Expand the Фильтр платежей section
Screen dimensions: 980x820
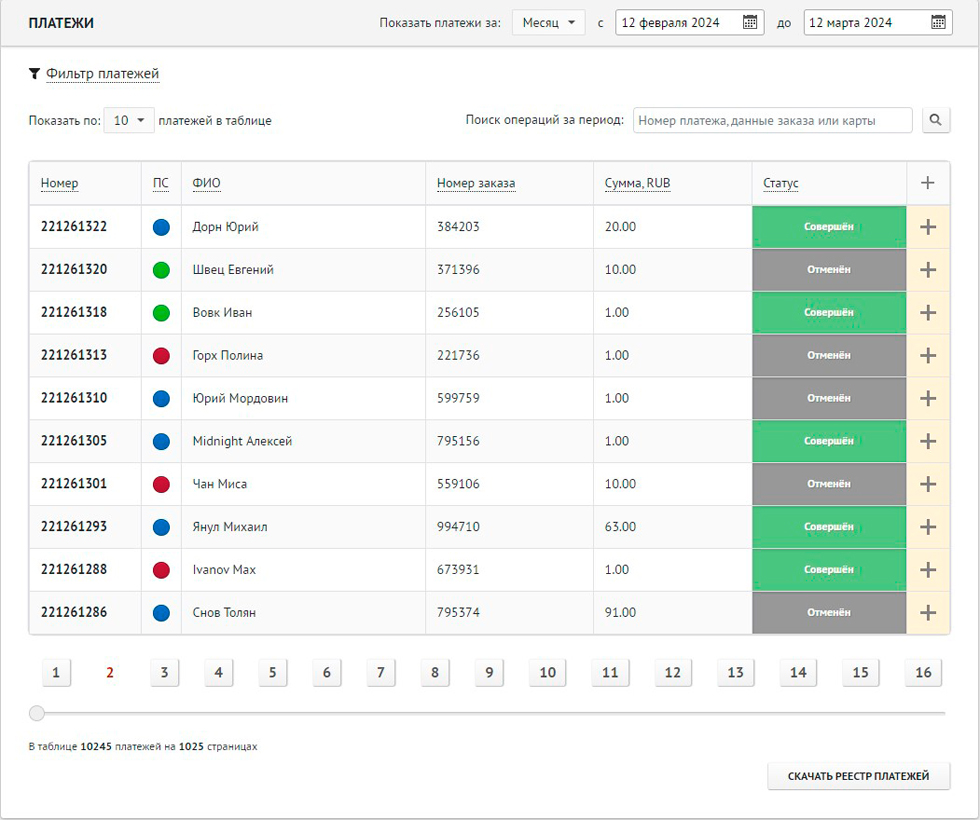[102, 74]
